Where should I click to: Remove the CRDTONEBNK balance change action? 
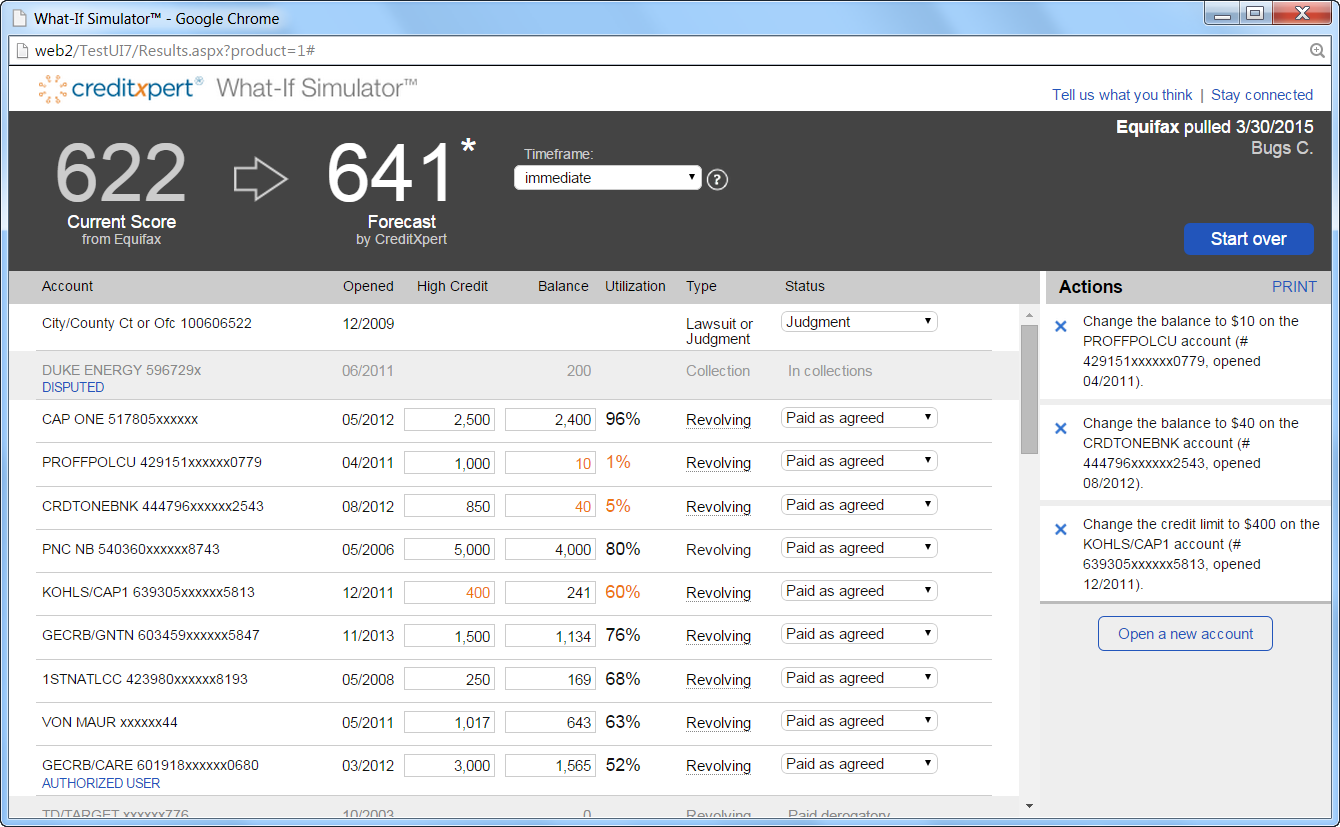pyautogui.click(x=1061, y=428)
